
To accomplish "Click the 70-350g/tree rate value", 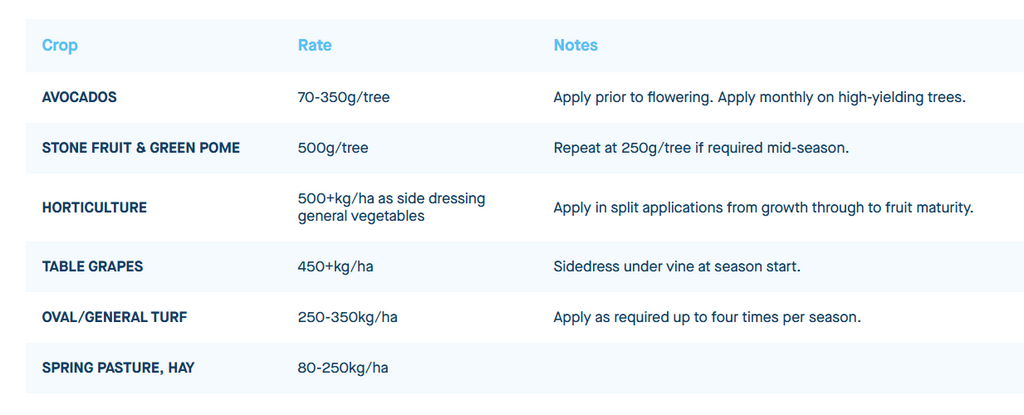I will pos(344,97).
